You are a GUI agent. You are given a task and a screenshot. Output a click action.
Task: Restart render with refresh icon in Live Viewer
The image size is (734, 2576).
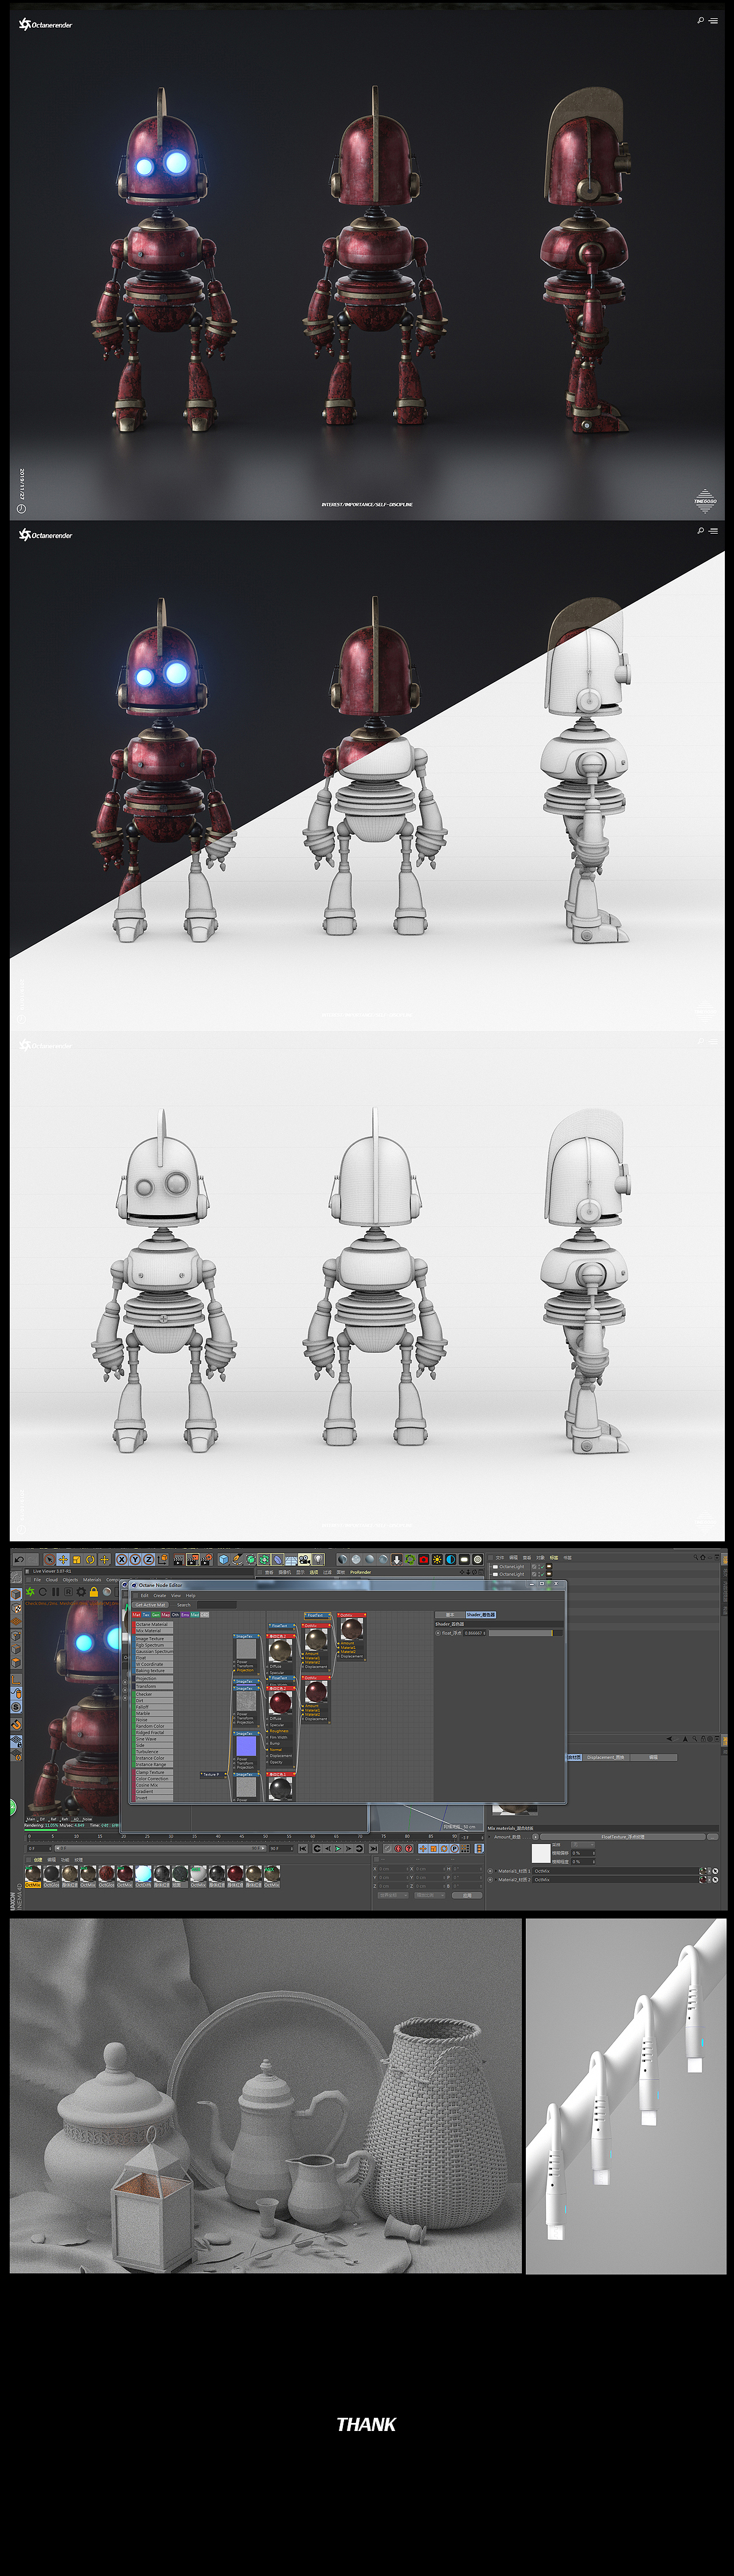(x=42, y=1592)
